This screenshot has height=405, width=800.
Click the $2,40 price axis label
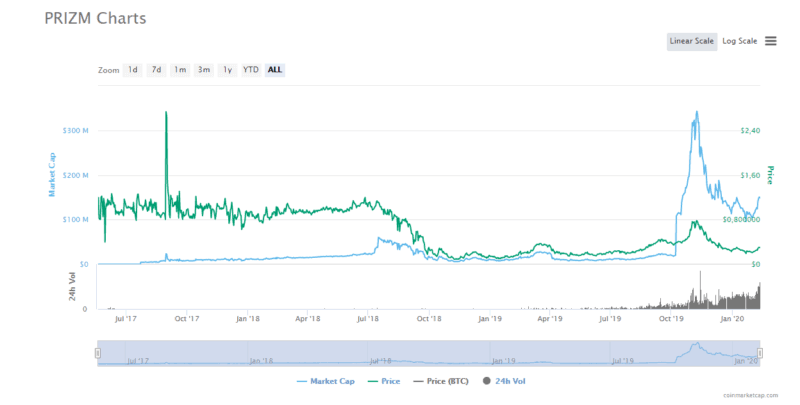click(x=750, y=131)
